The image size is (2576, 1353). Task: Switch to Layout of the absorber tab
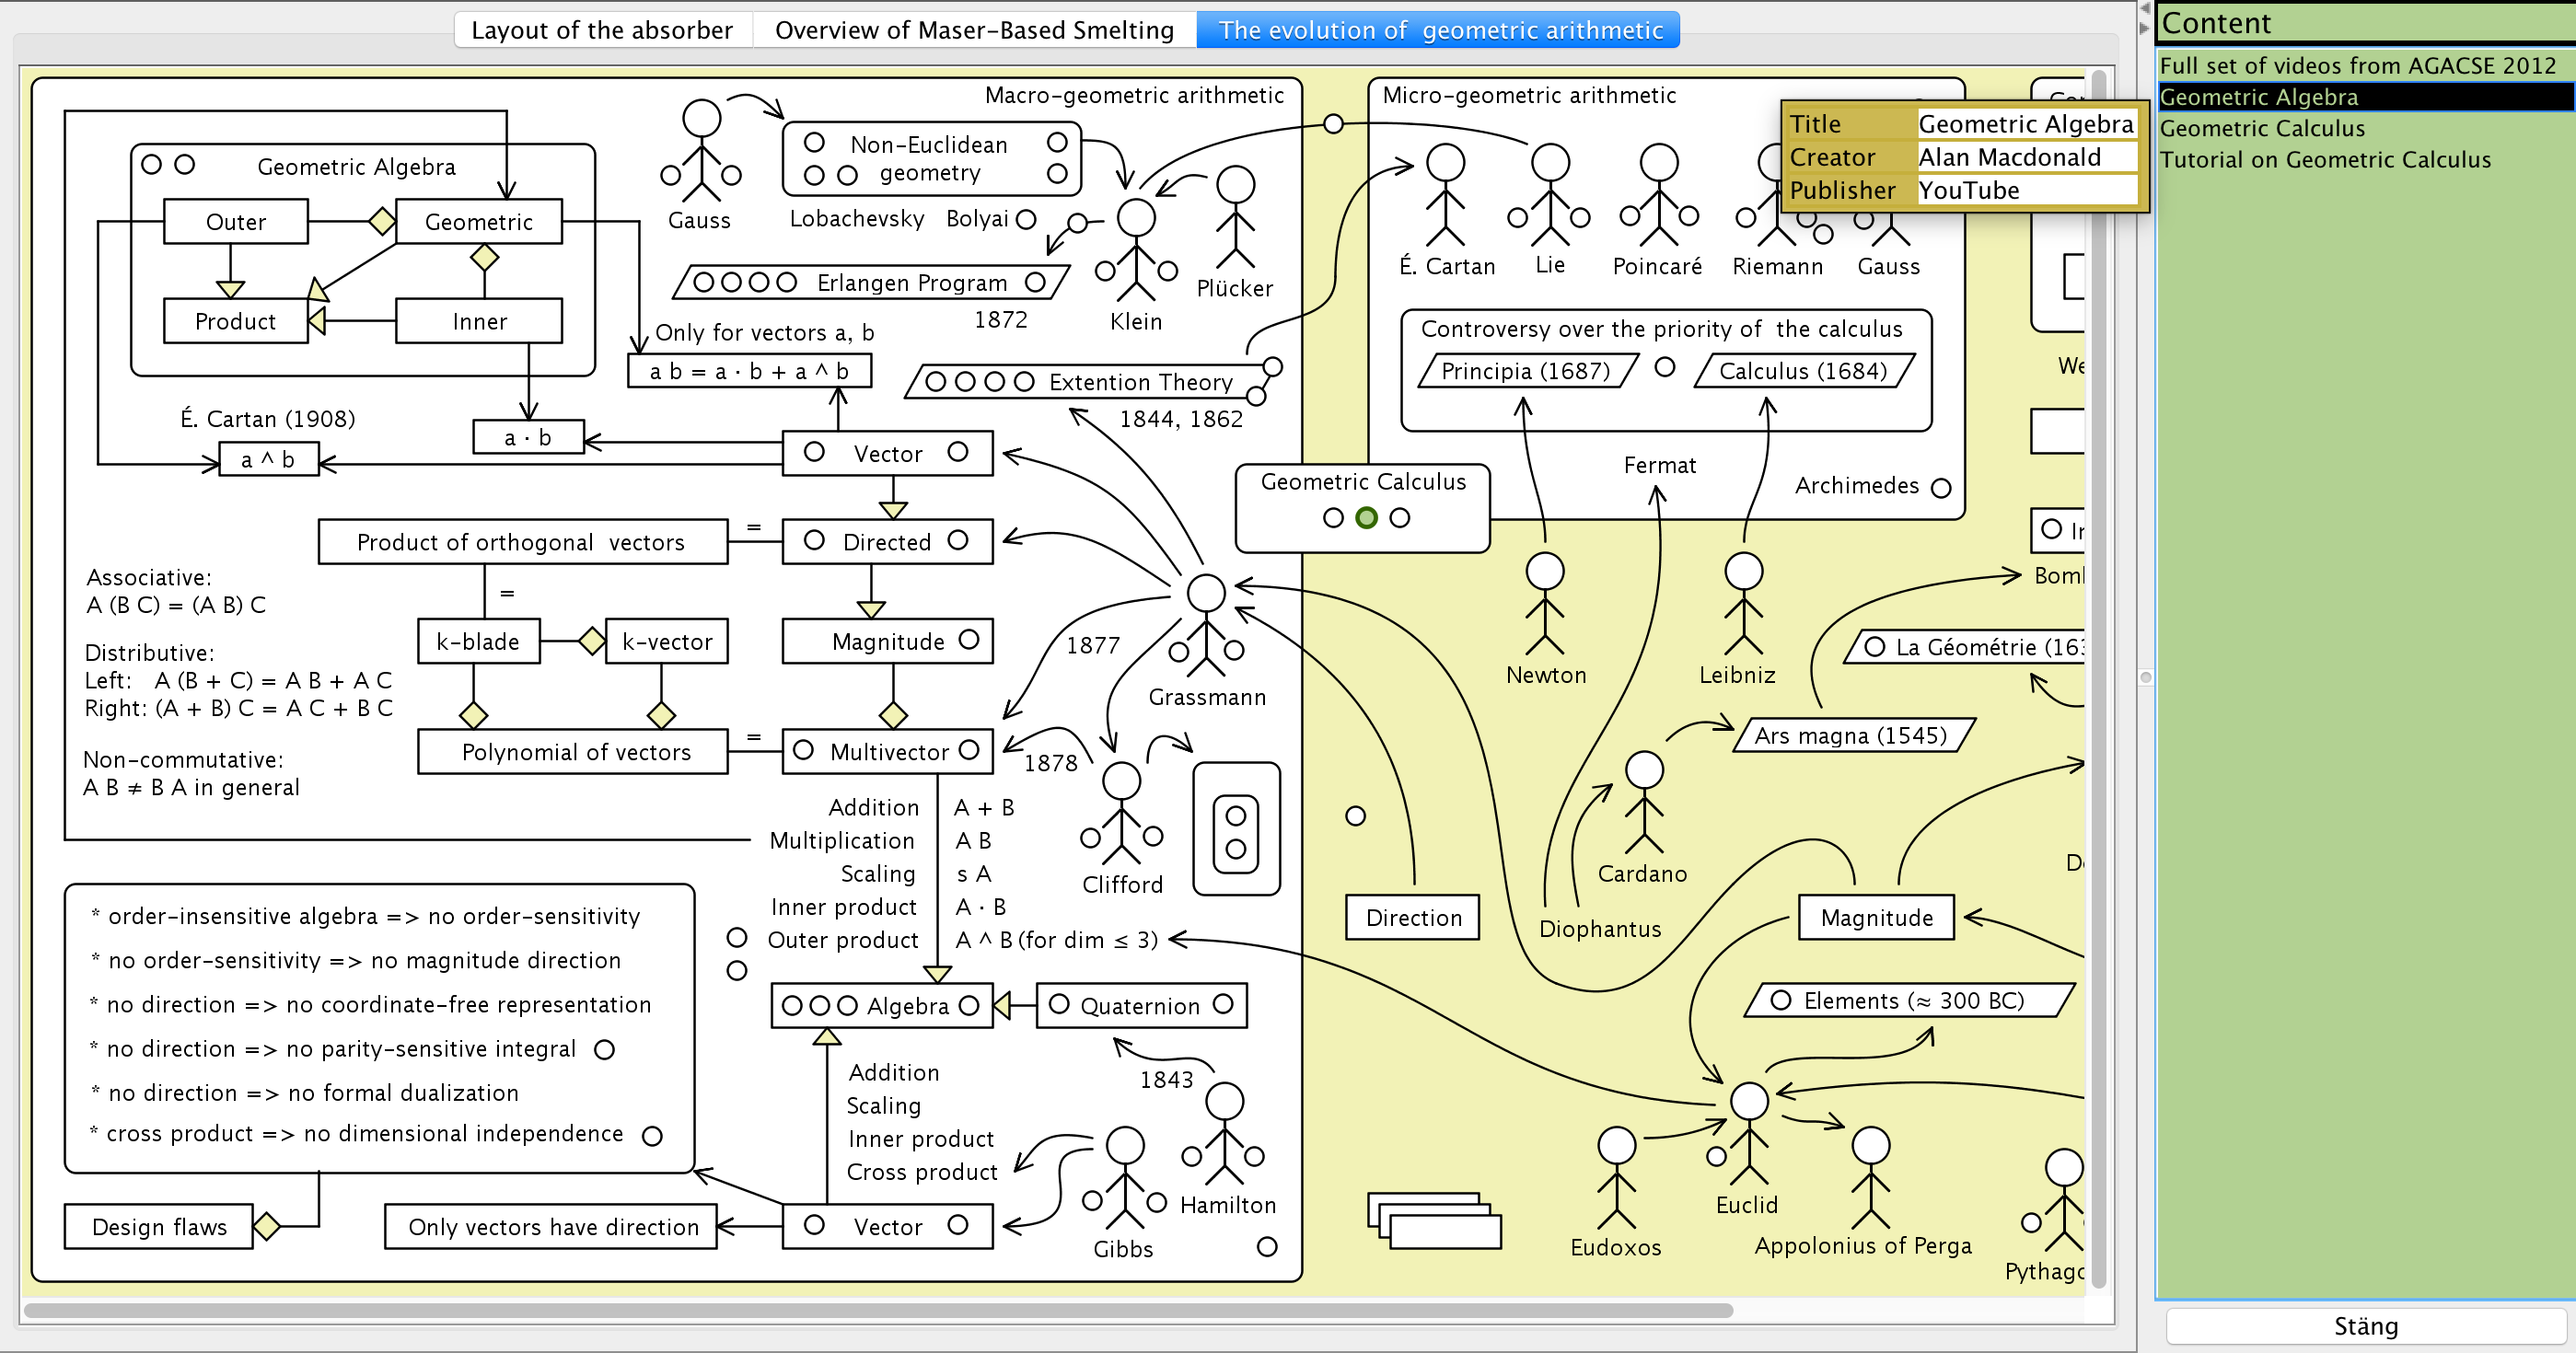(x=602, y=30)
